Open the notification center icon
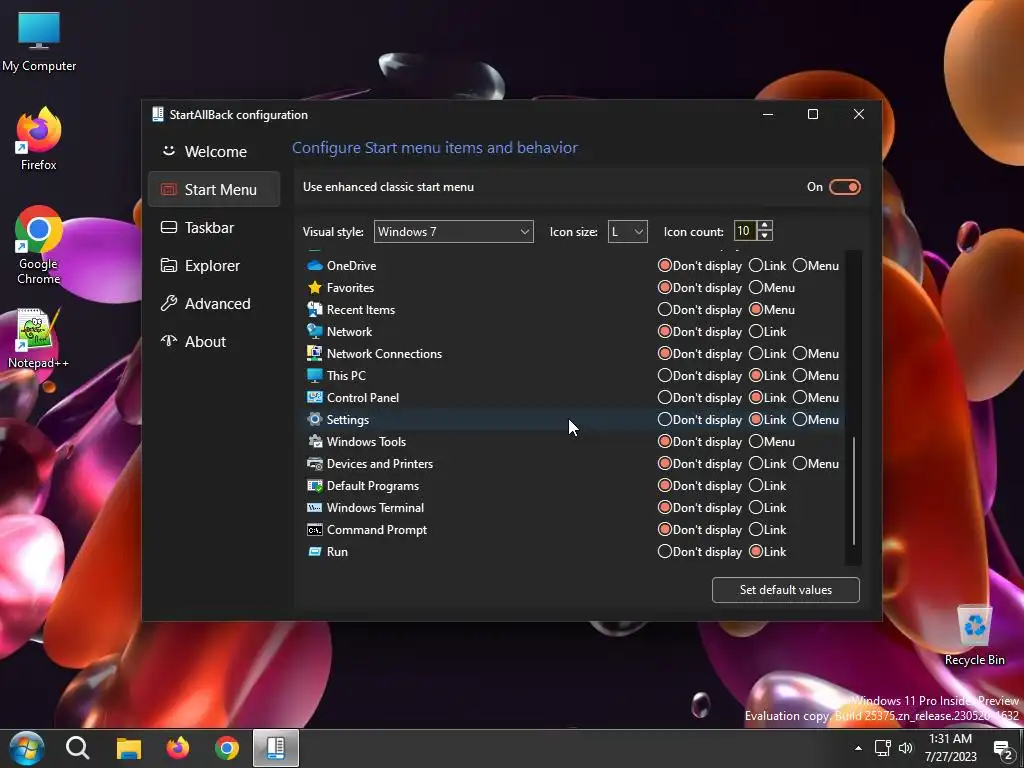Screen dimensions: 1024x768 click(x=1002, y=748)
